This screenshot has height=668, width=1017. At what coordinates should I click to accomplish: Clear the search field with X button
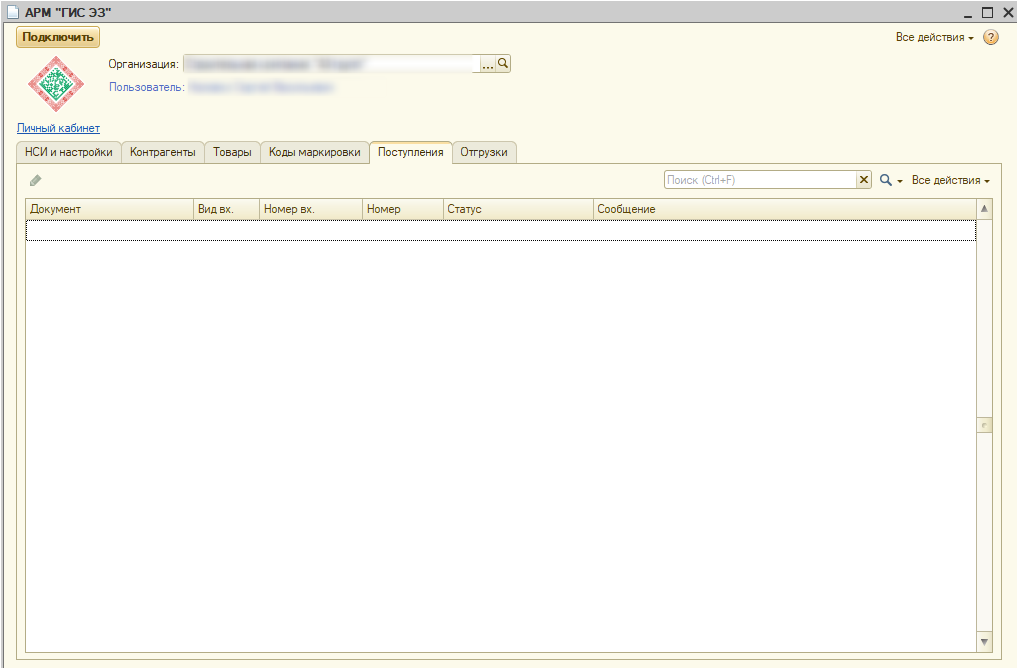pyautogui.click(x=864, y=180)
